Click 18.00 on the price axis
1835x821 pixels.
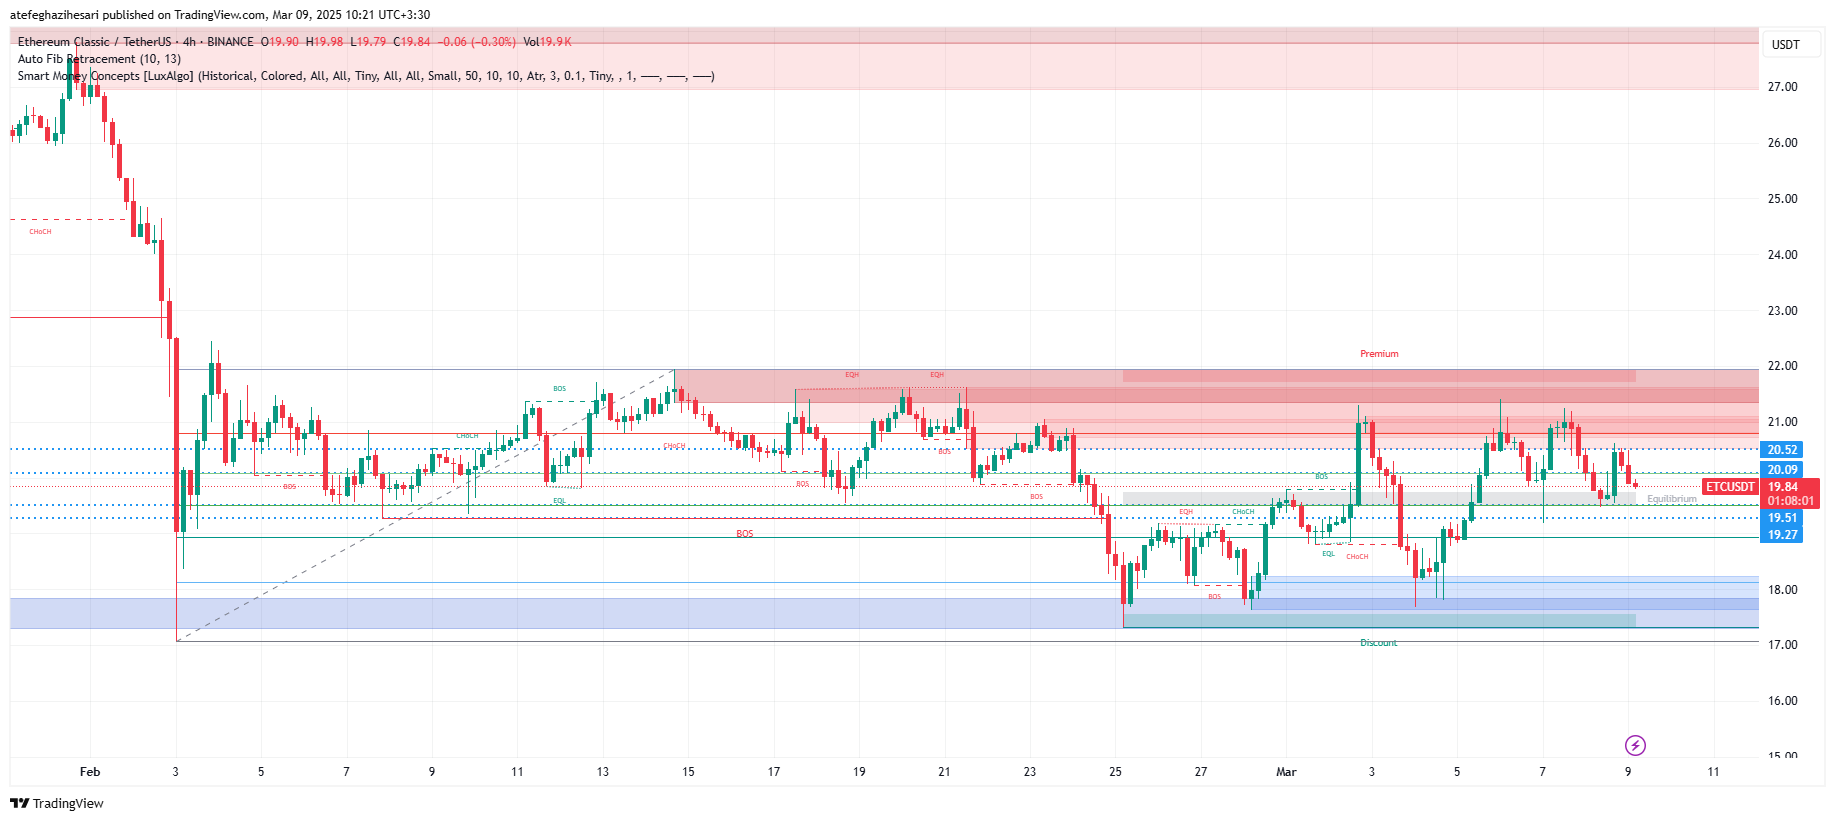pyautogui.click(x=1782, y=590)
